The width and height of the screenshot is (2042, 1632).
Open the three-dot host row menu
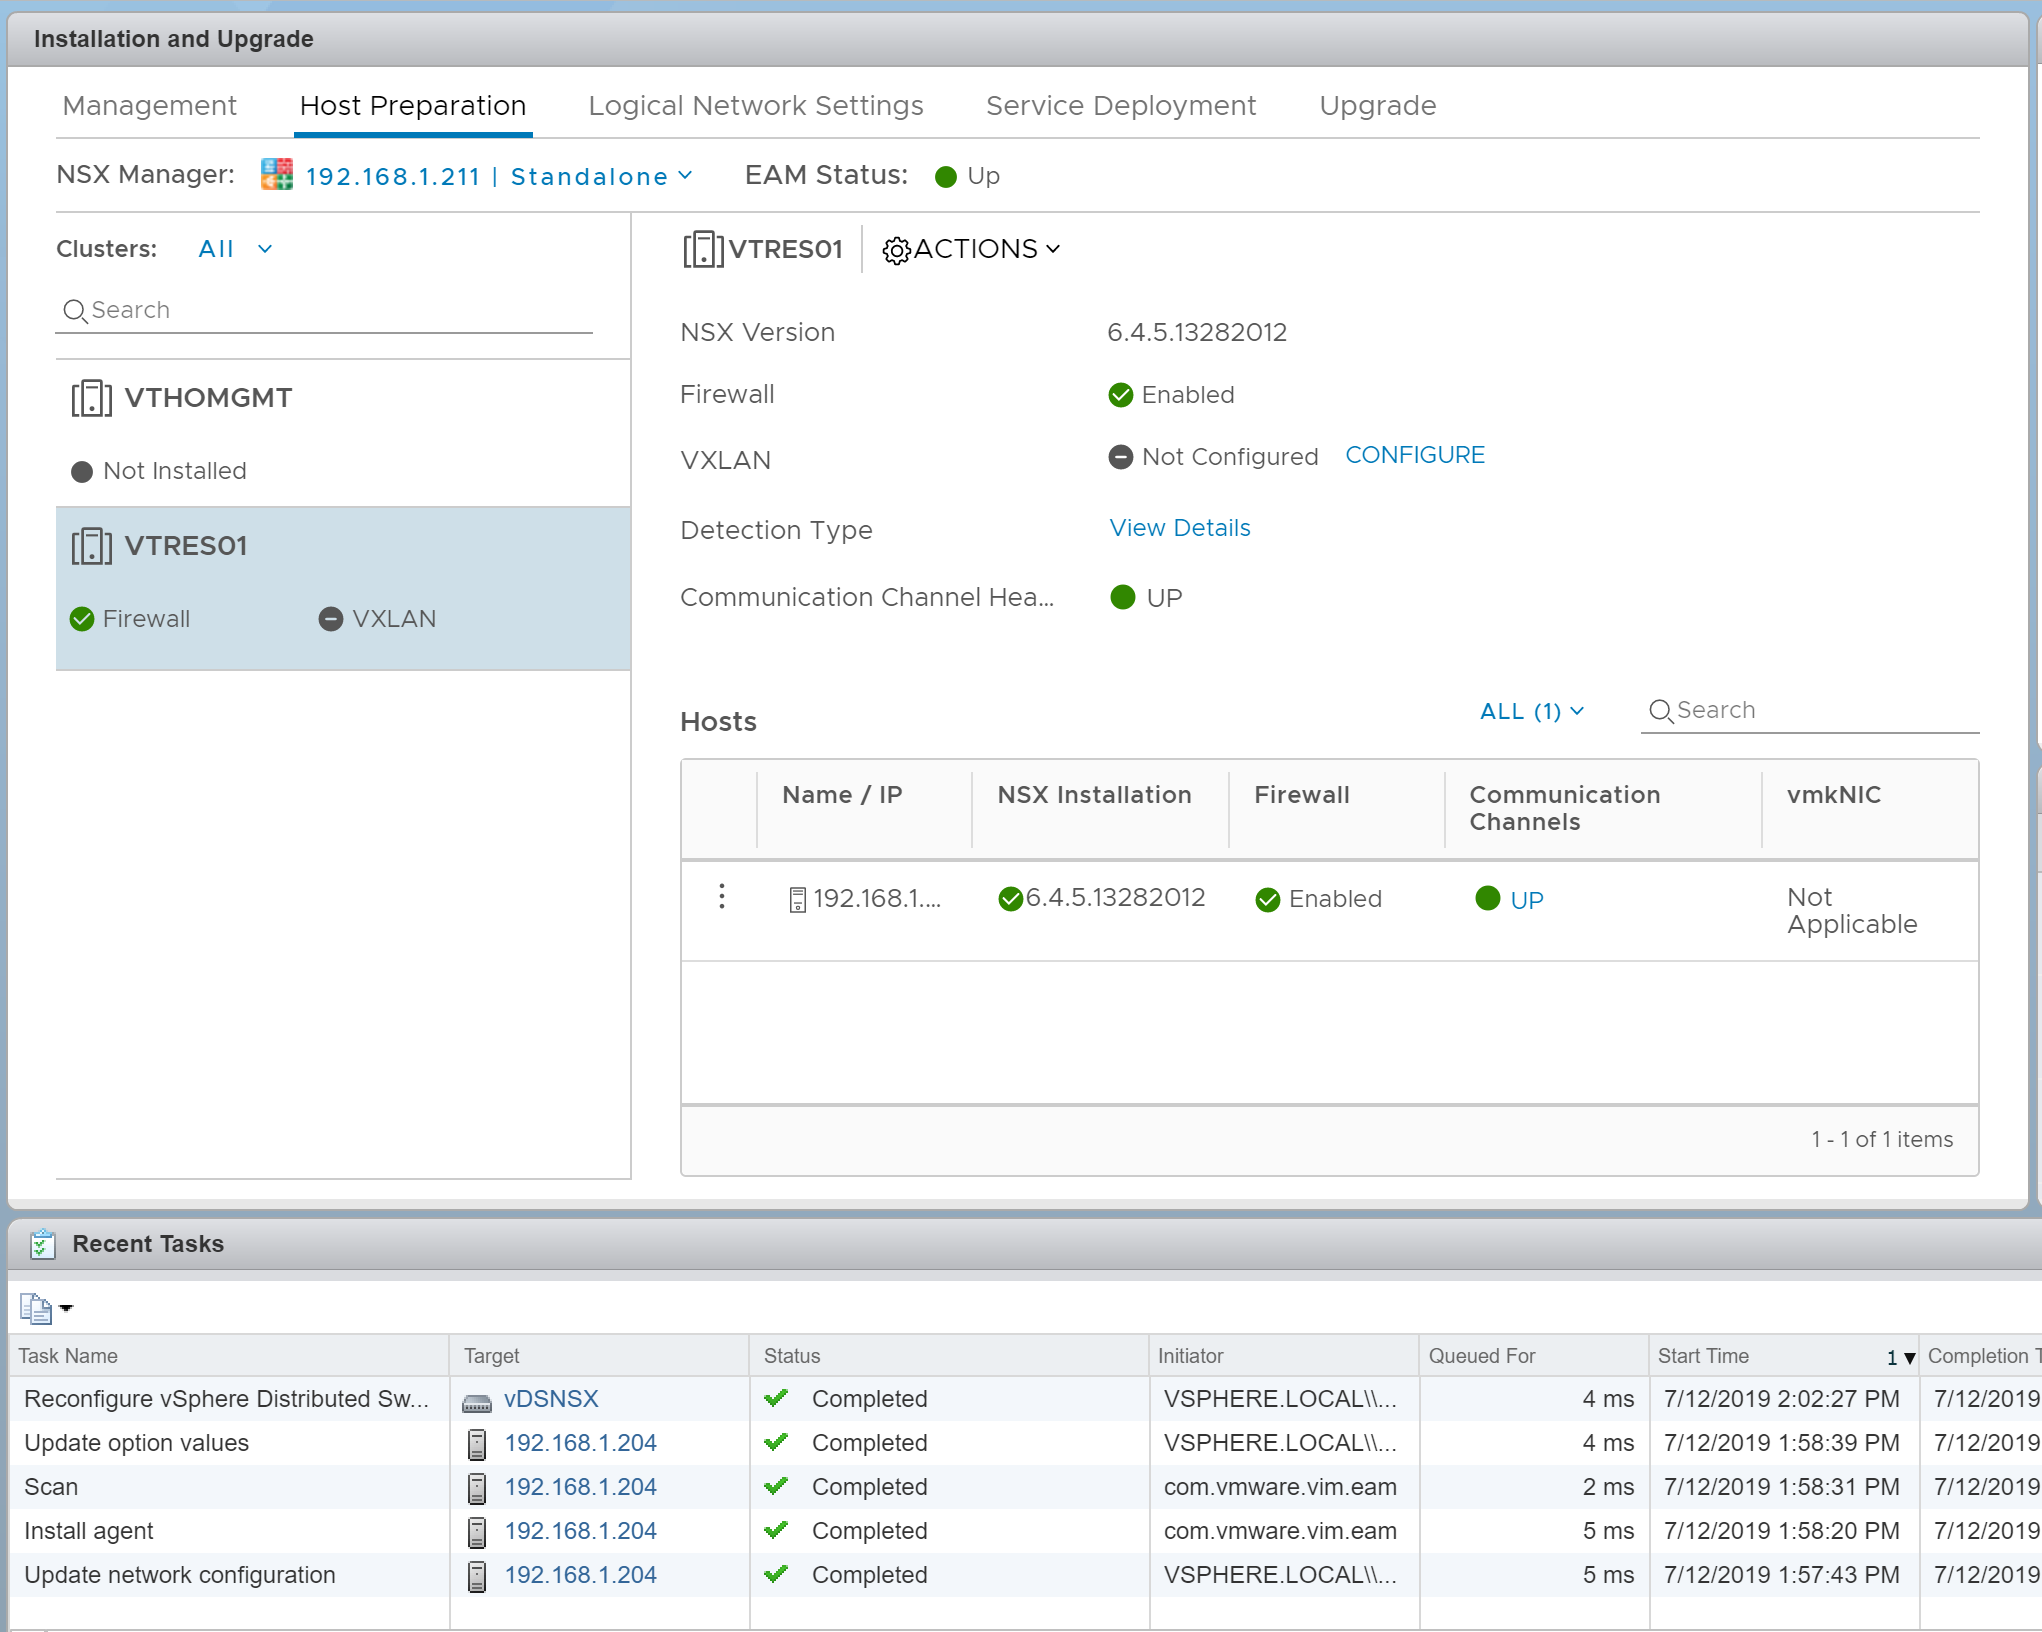(x=721, y=897)
